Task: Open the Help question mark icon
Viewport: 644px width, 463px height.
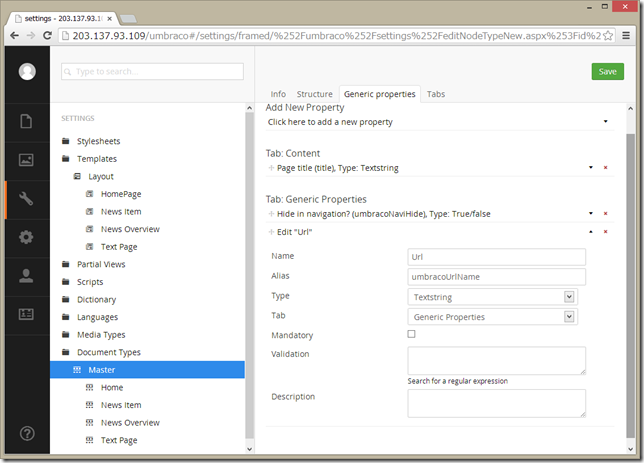Action: point(27,433)
